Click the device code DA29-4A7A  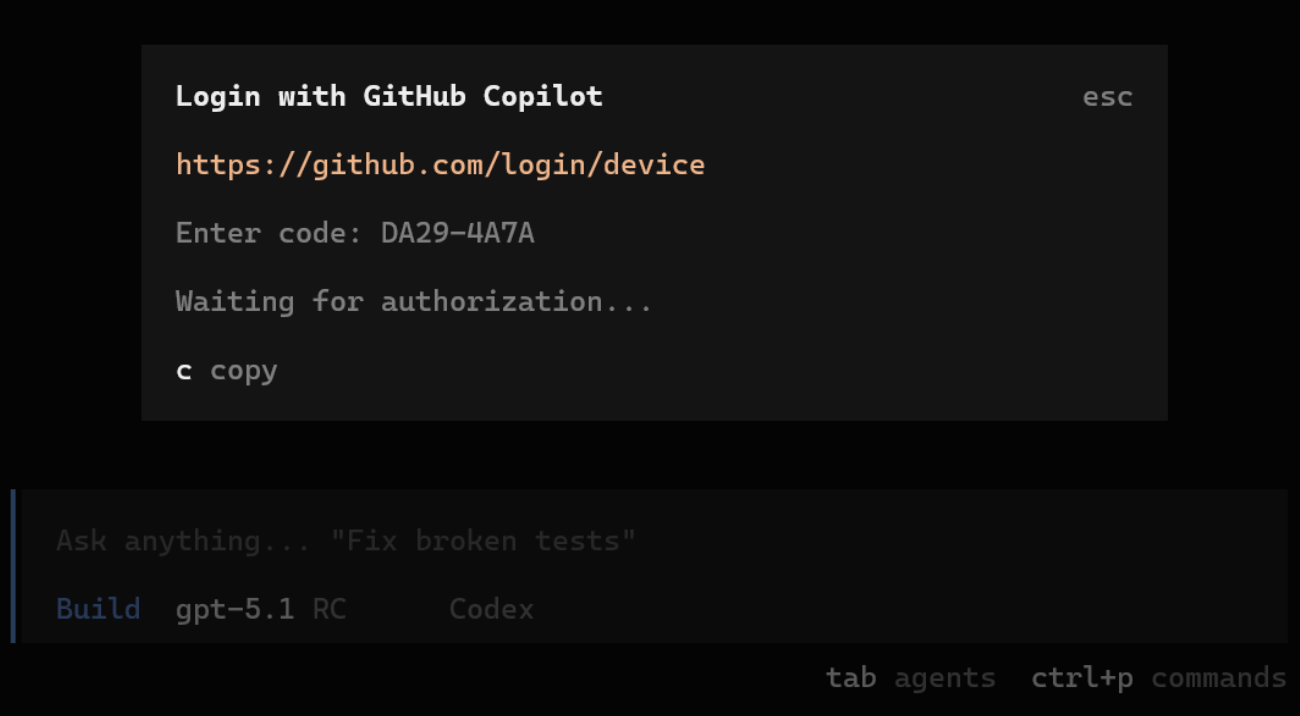457,233
